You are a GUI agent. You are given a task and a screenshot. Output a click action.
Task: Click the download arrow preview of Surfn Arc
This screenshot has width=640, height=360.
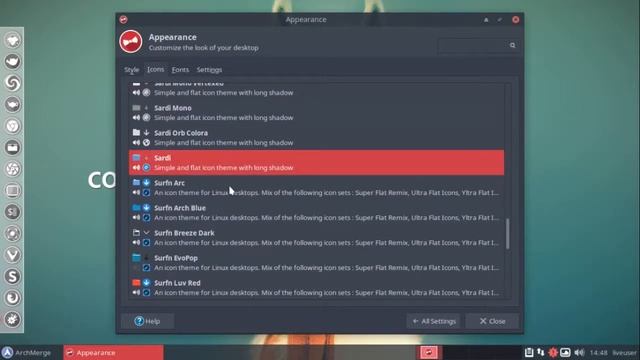click(146, 182)
